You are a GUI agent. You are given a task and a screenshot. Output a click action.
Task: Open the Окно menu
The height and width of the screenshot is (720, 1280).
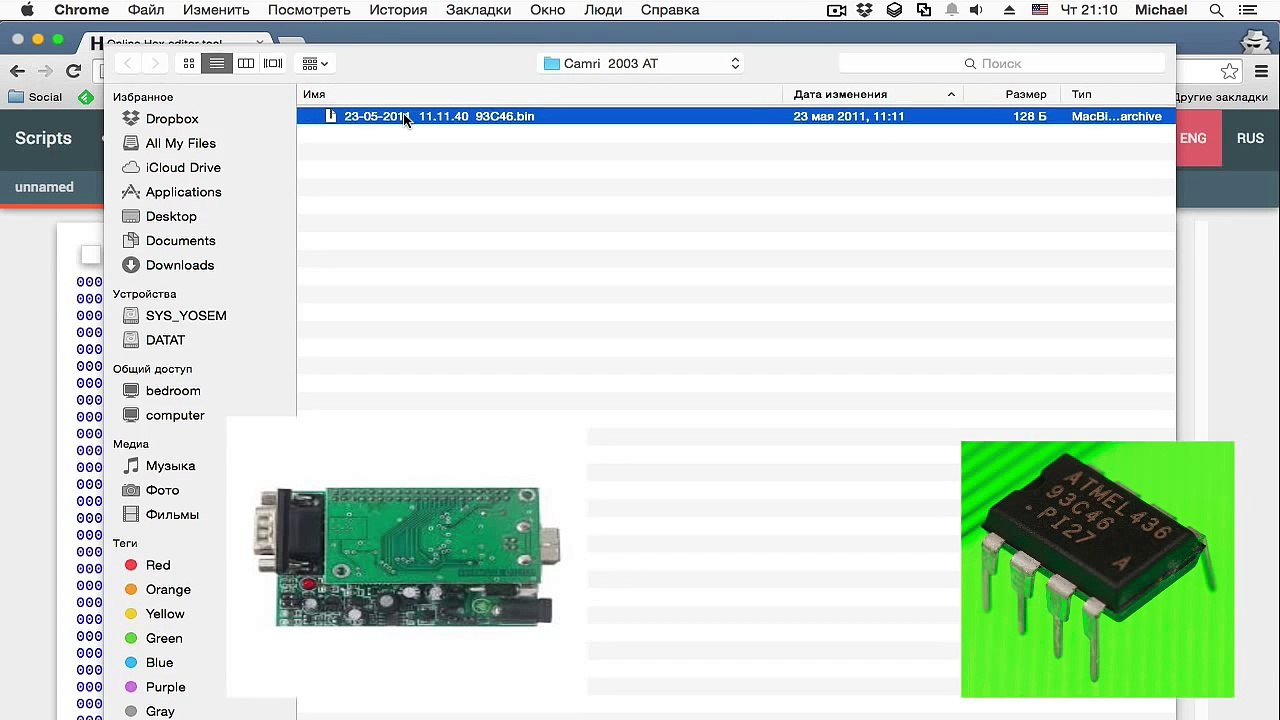click(548, 10)
